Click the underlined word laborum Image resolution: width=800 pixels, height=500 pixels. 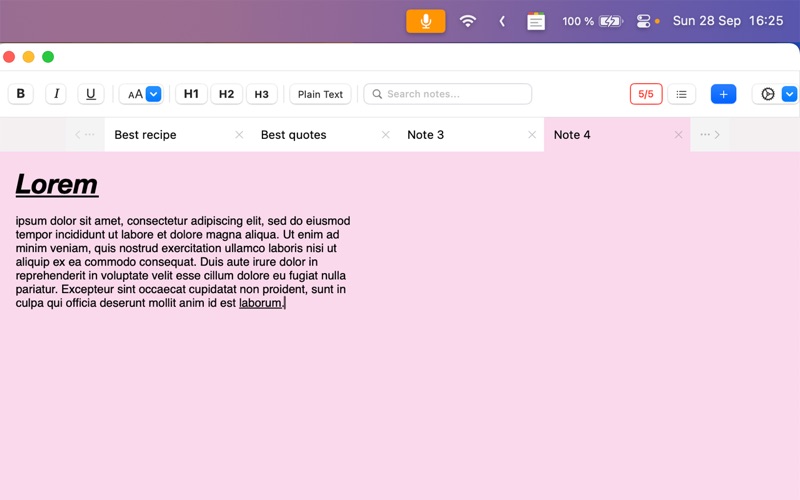tap(260, 303)
